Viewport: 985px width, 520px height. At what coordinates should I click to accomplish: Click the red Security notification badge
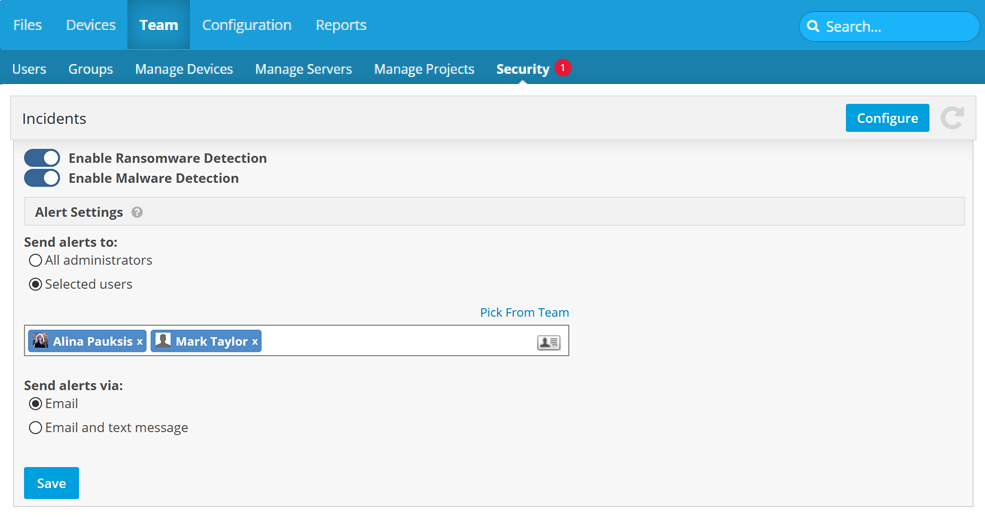[x=563, y=68]
